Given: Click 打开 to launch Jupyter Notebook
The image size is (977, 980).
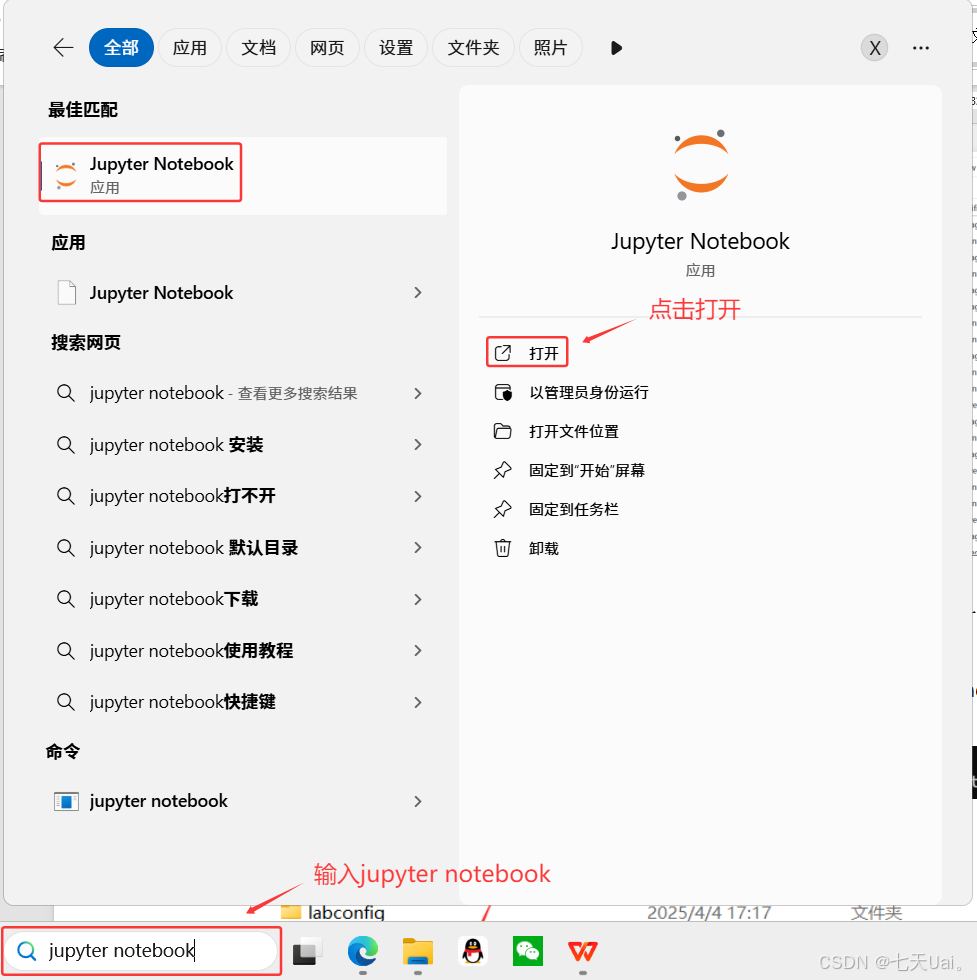Looking at the screenshot, I should [527, 354].
